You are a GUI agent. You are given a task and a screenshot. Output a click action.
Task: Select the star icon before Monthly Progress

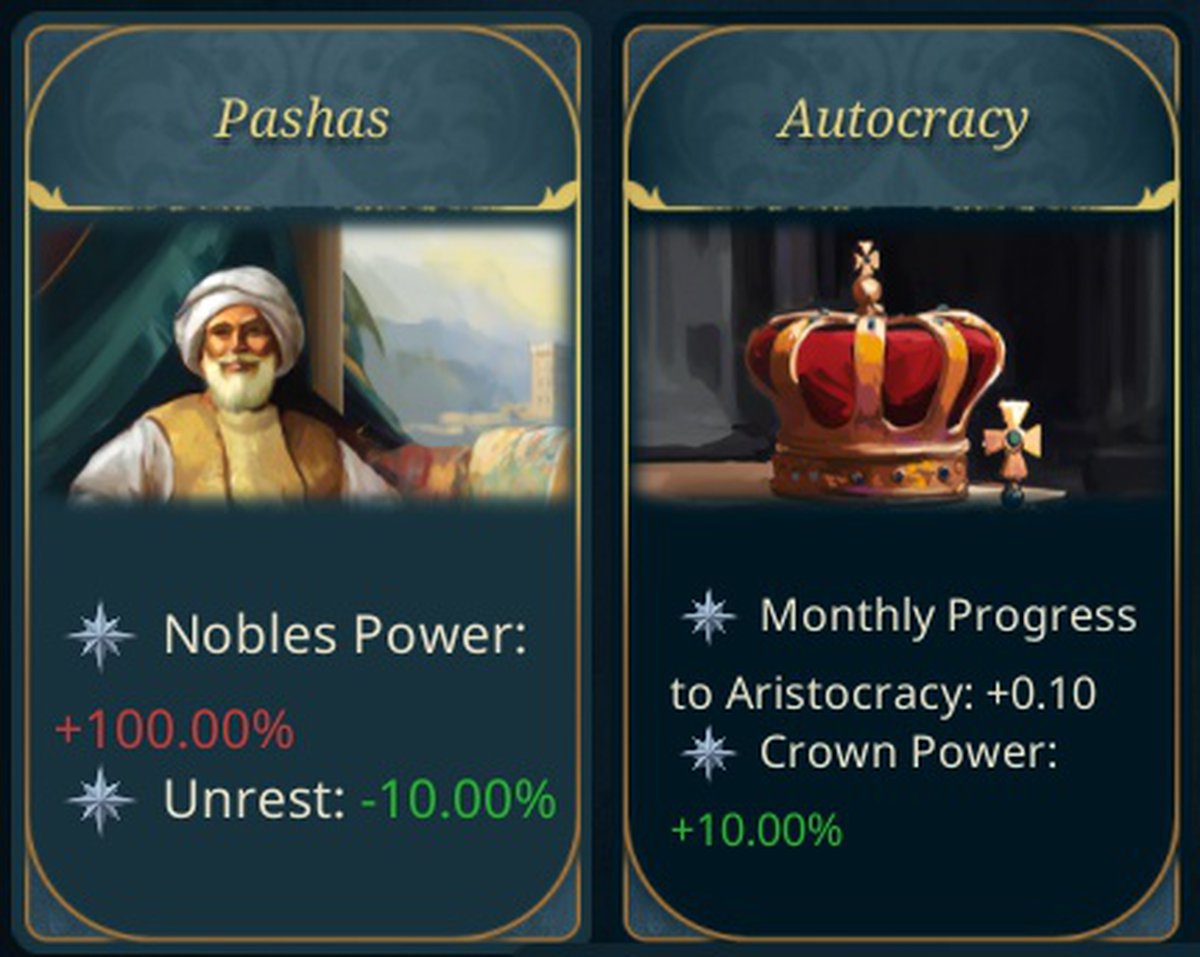point(709,616)
